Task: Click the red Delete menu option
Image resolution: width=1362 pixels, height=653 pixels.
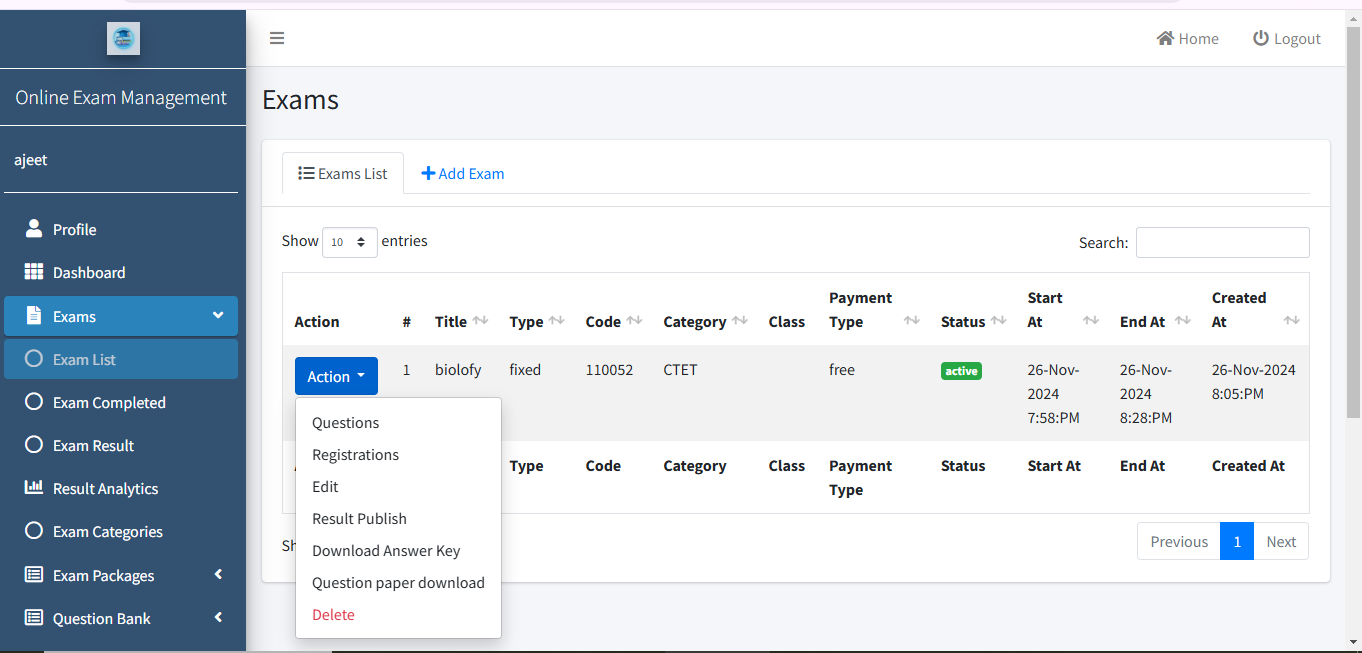Action: (333, 615)
